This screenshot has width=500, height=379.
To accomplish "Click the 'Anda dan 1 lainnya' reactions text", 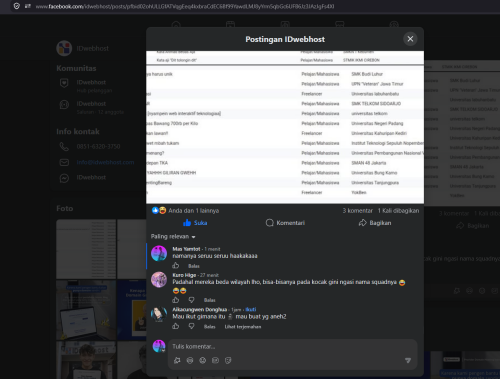I will pos(194,211).
